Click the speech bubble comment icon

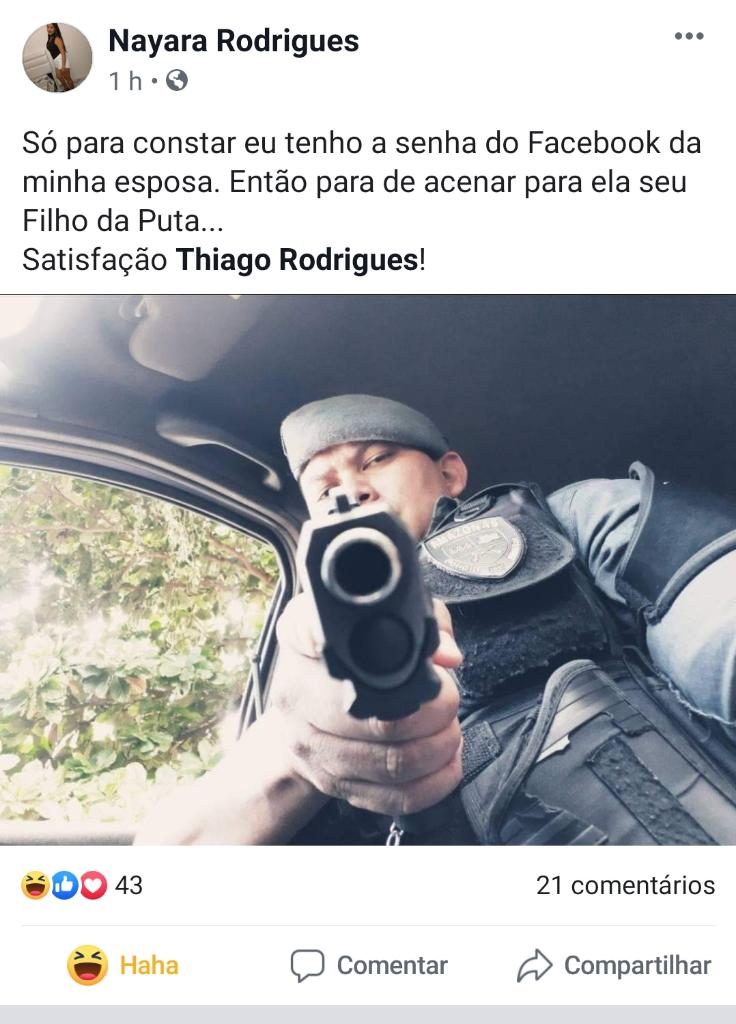[307, 966]
